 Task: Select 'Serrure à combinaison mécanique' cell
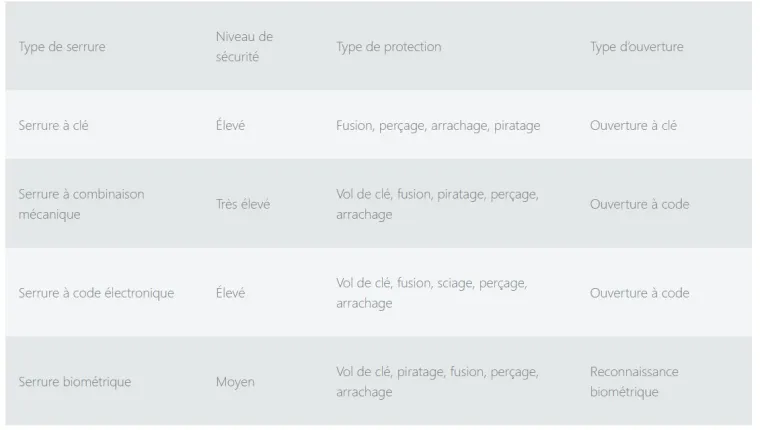pyautogui.click(x=81, y=204)
